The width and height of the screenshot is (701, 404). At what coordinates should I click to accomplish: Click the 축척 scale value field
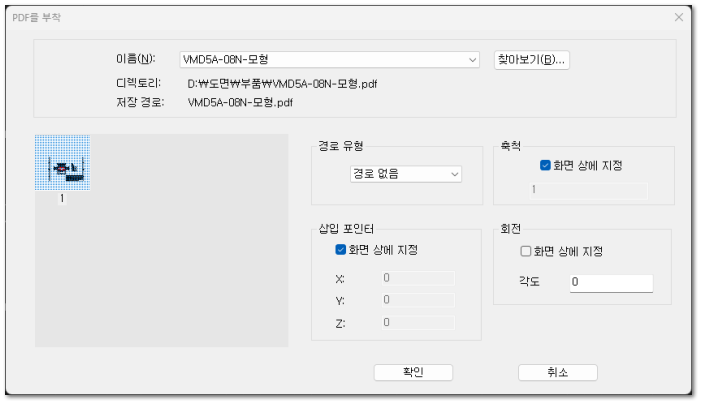[588, 190]
